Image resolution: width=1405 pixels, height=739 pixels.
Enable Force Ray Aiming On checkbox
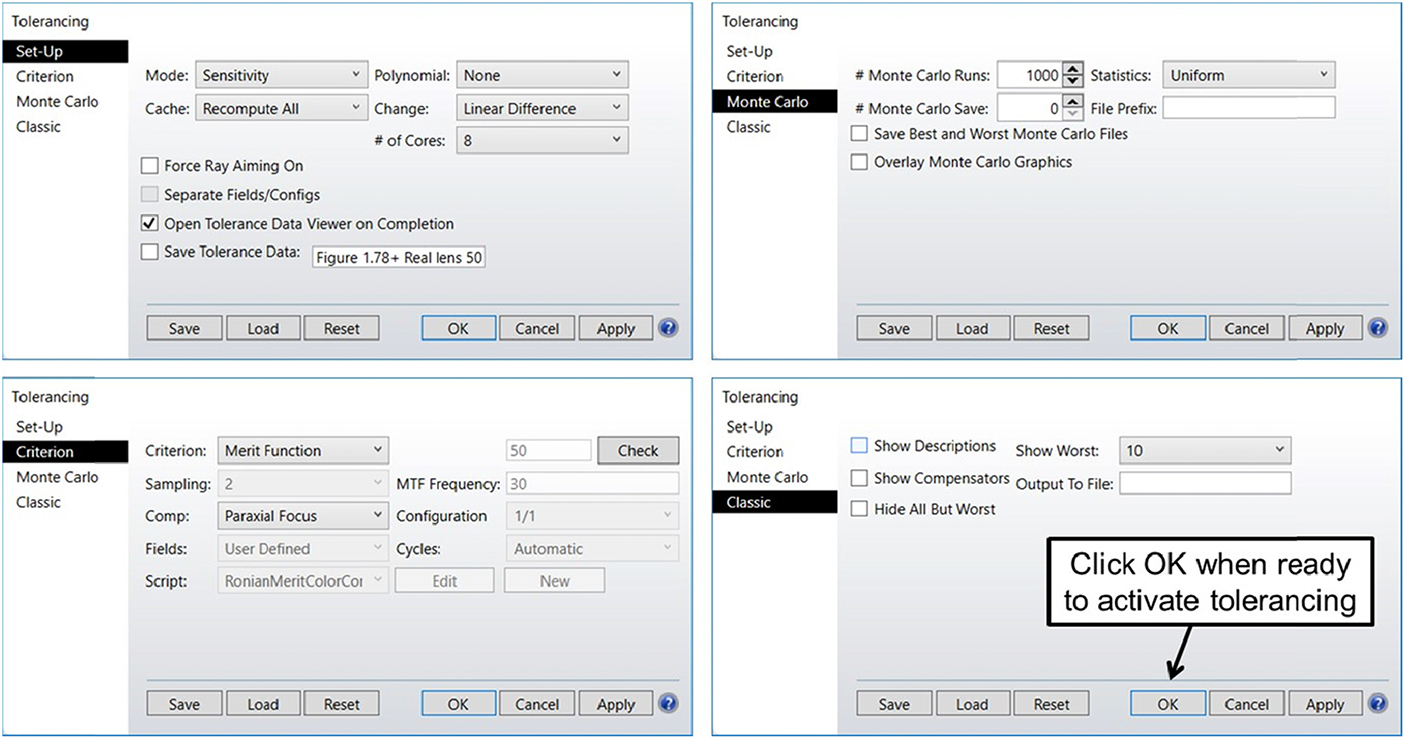(150, 166)
